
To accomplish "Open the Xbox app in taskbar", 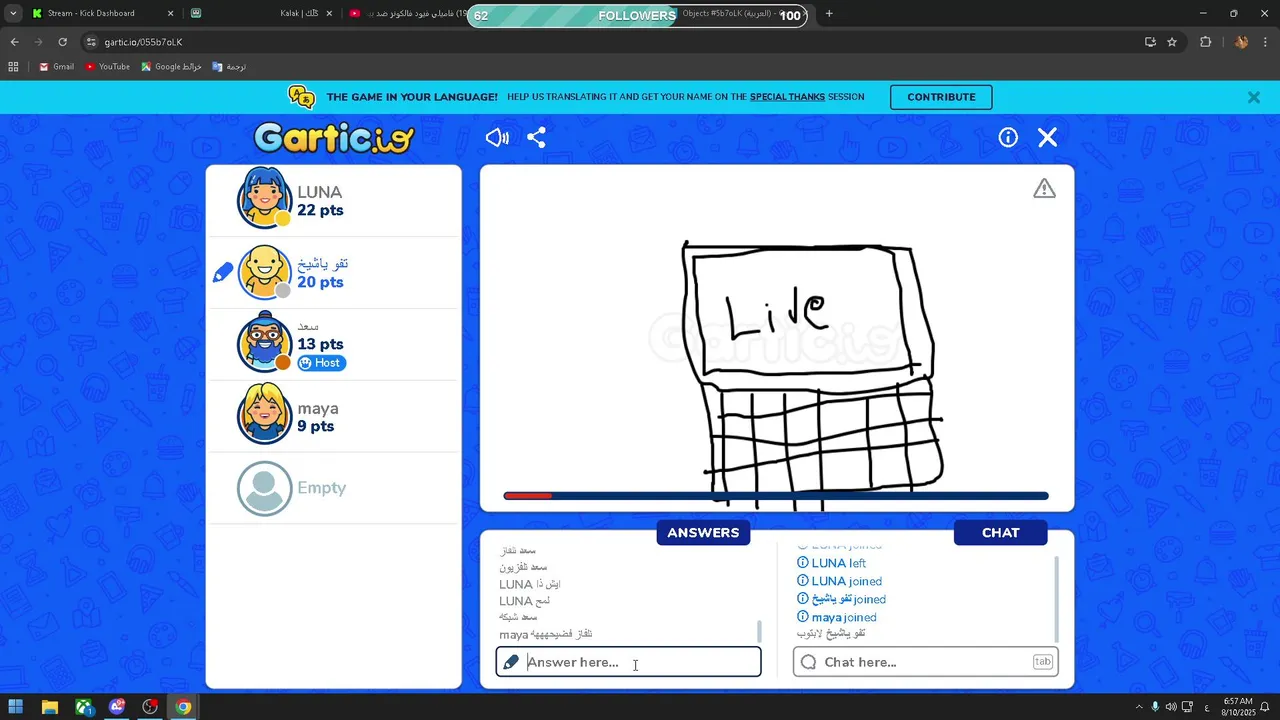I will (83, 707).
